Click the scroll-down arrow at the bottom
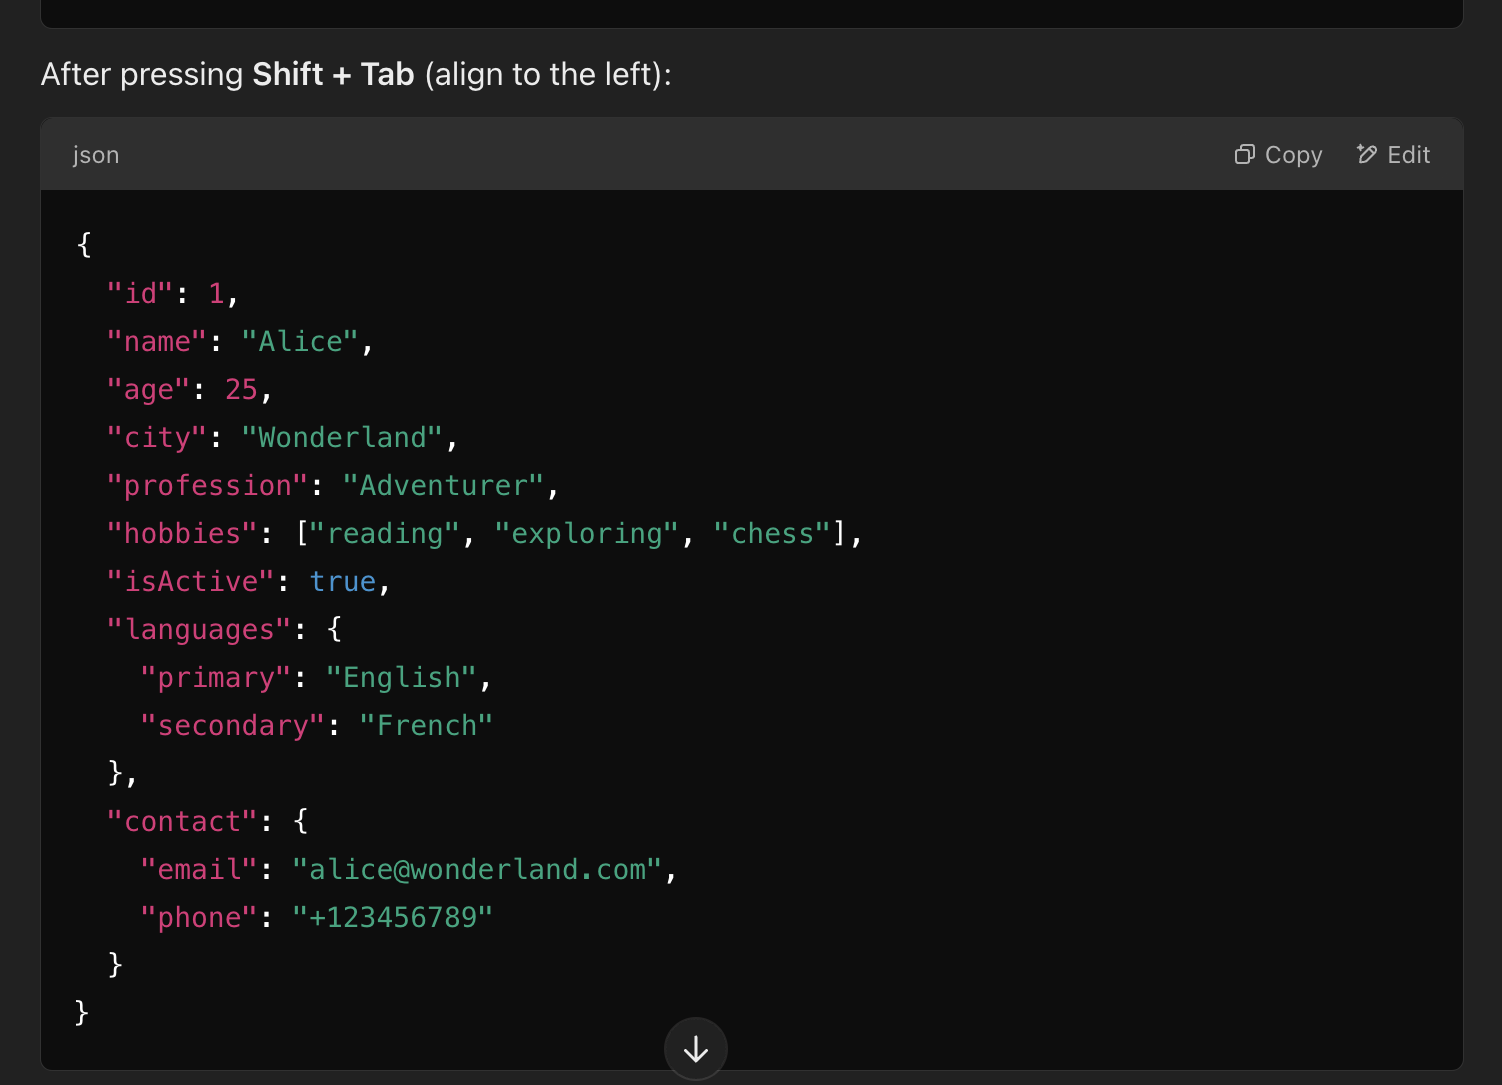This screenshot has height=1085, width=1502. click(695, 1049)
